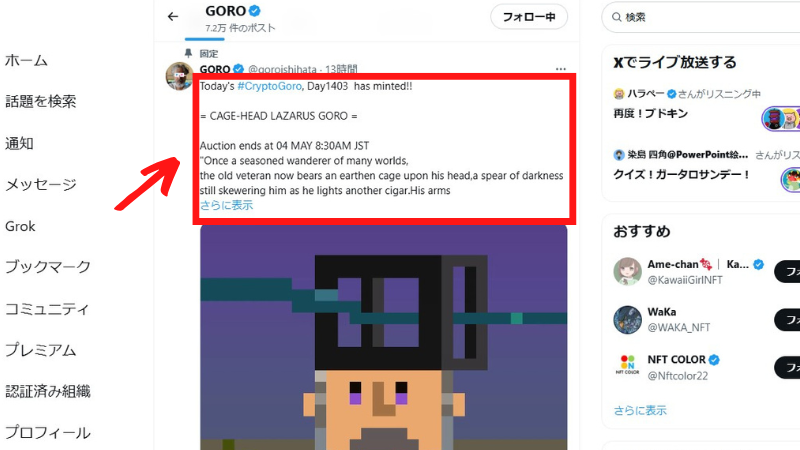The width and height of the screenshot is (800, 450).
Task: Select Grok in the sidebar
Action: pos(20,226)
